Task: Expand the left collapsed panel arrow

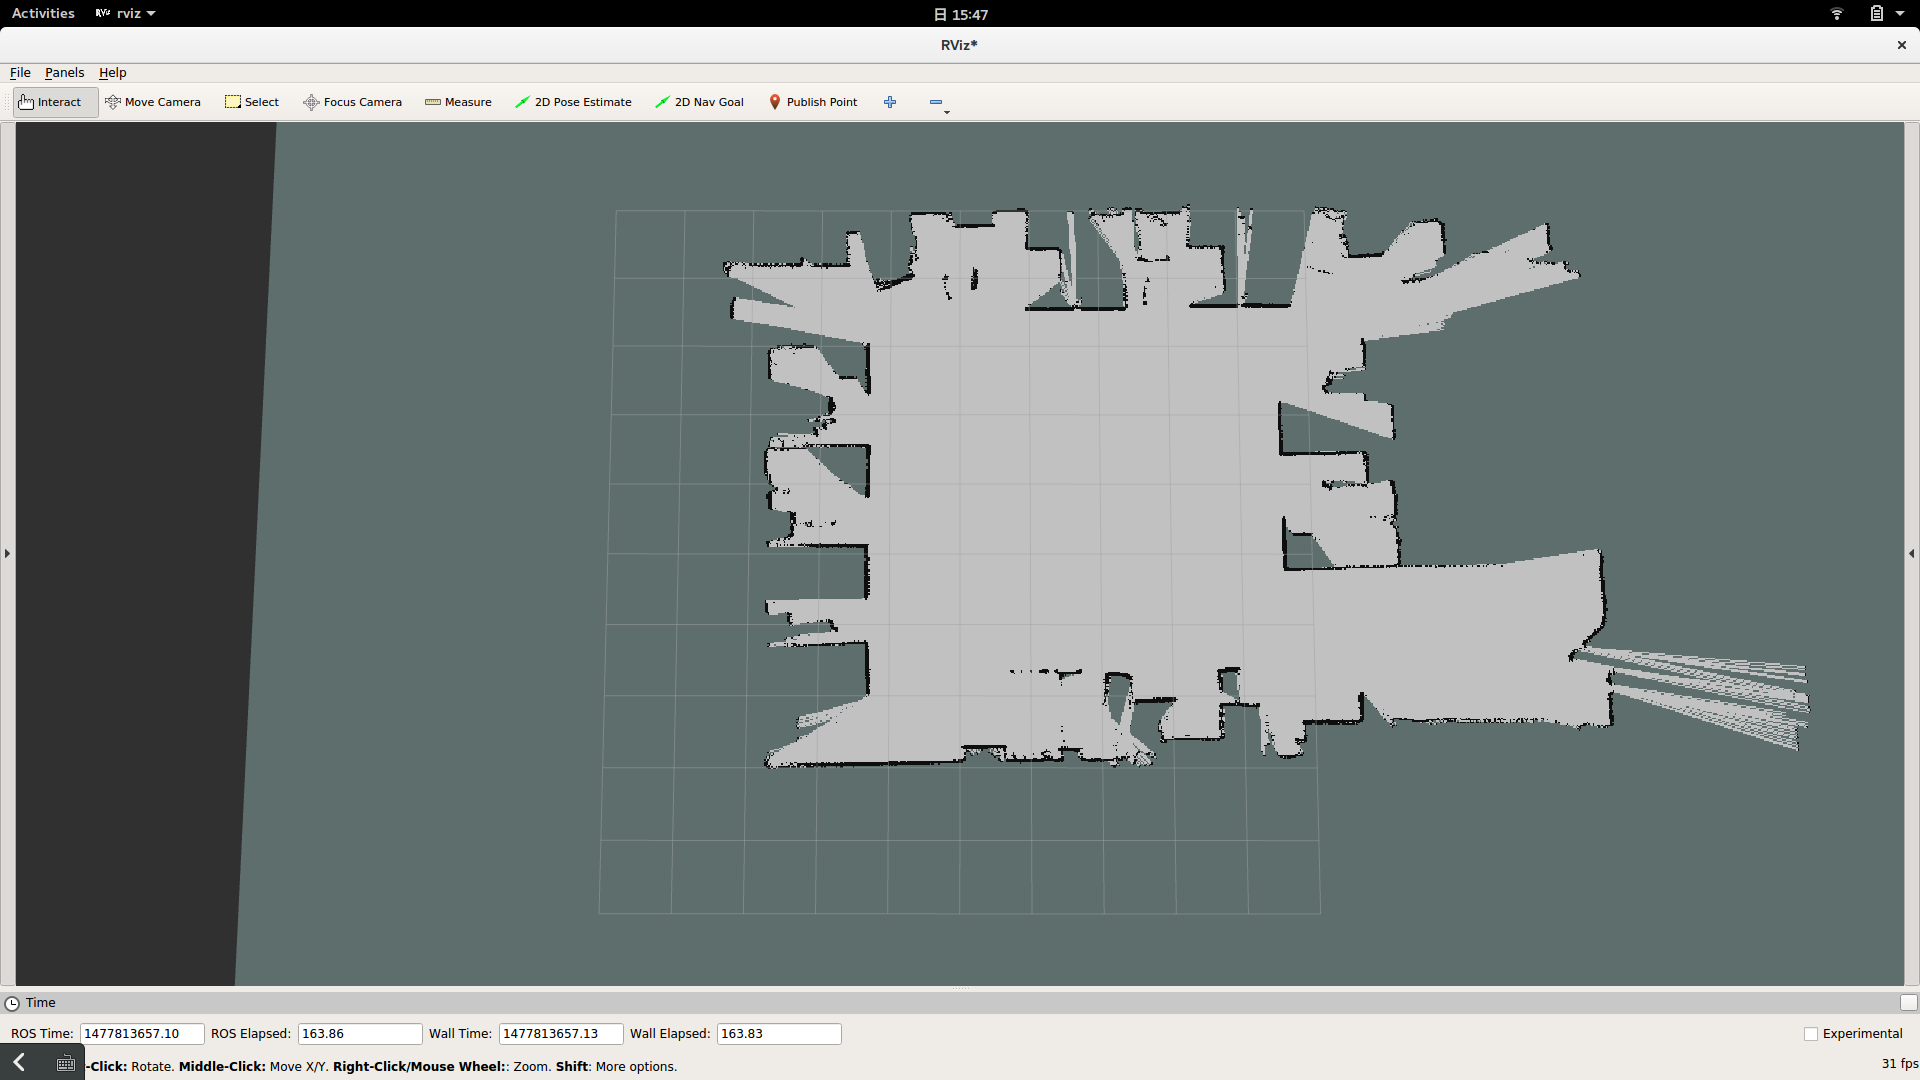Action: [7, 553]
